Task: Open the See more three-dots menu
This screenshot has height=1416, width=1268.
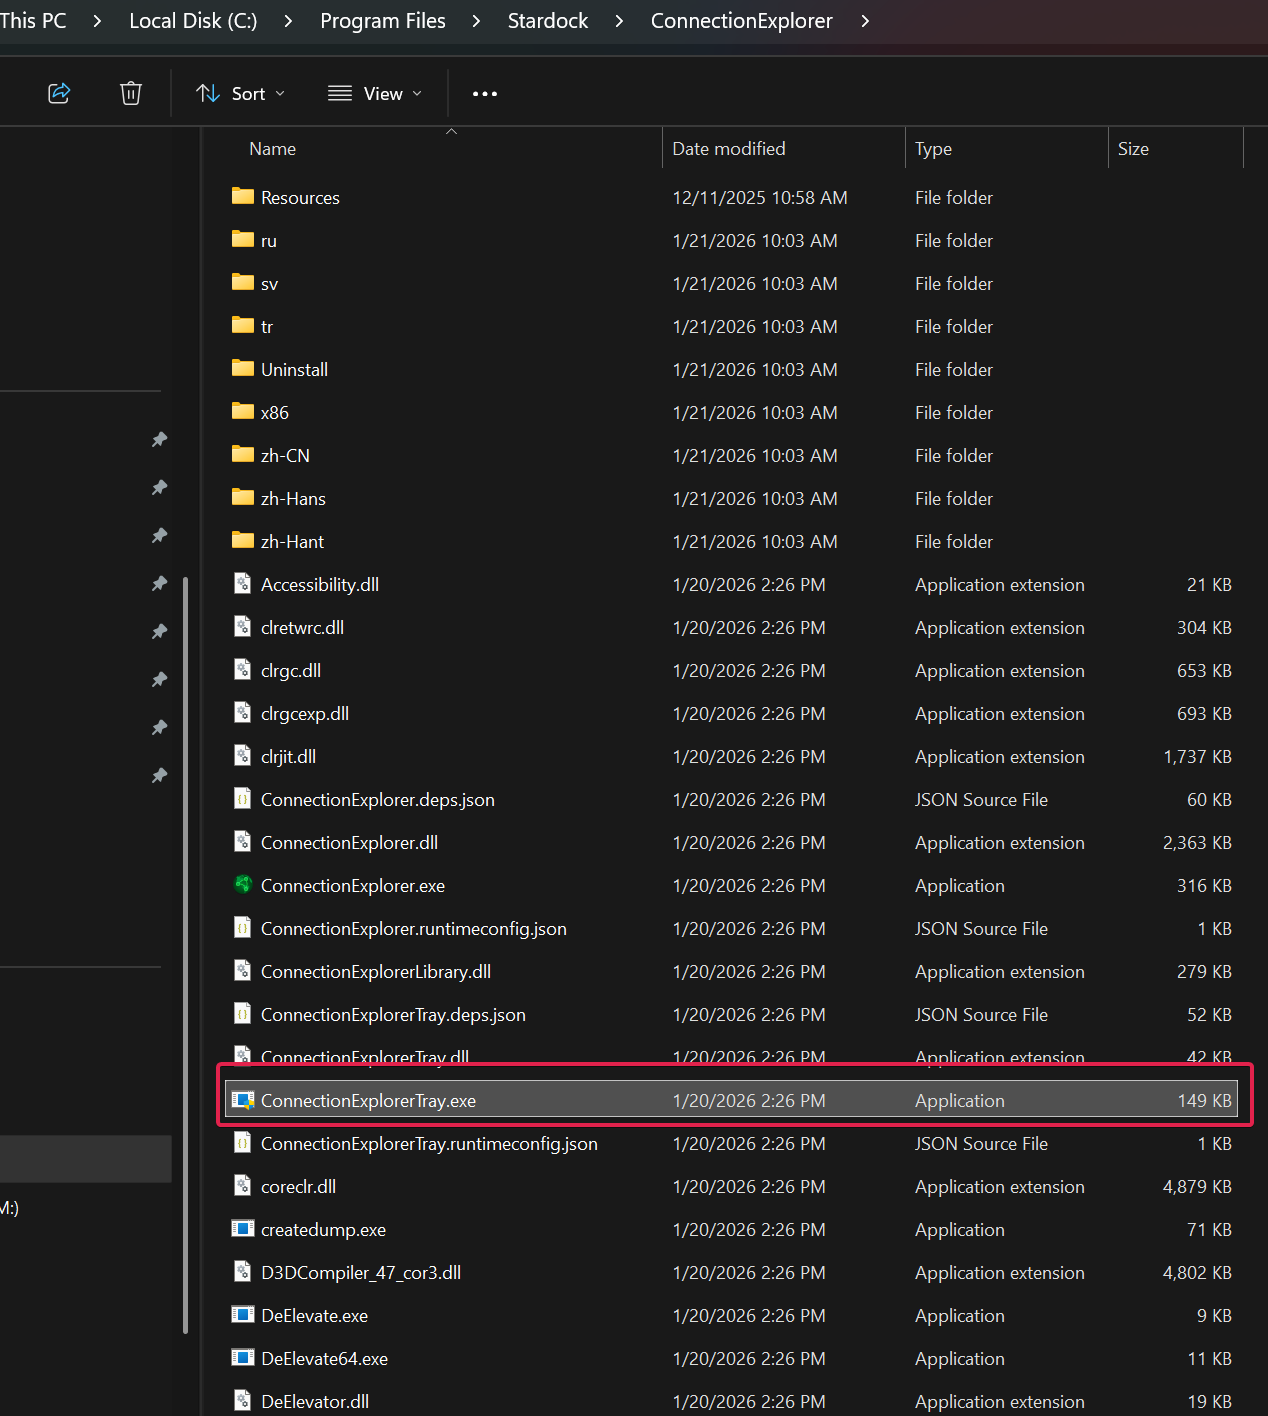Action: coord(485,93)
